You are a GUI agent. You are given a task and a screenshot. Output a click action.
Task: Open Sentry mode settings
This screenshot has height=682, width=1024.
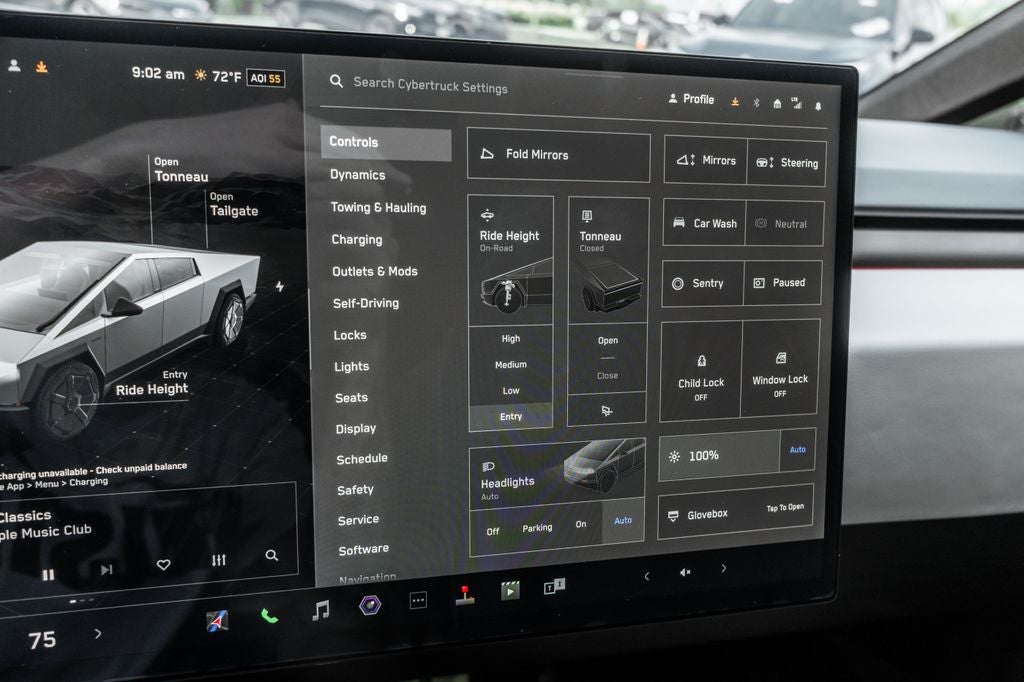click(x=701, y=283)
